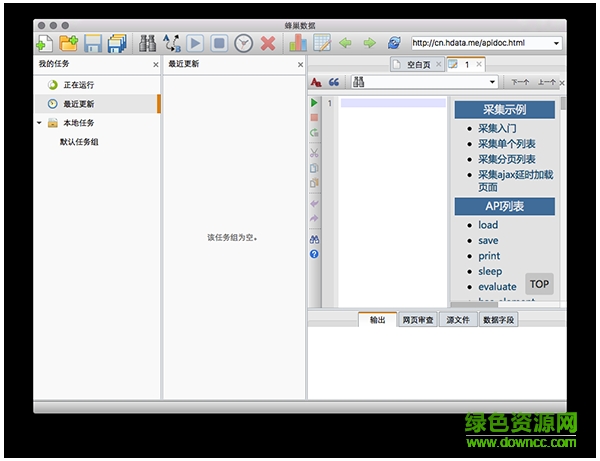Open the 采集单个列表 link
600x461 pixels.
(507, 144)
